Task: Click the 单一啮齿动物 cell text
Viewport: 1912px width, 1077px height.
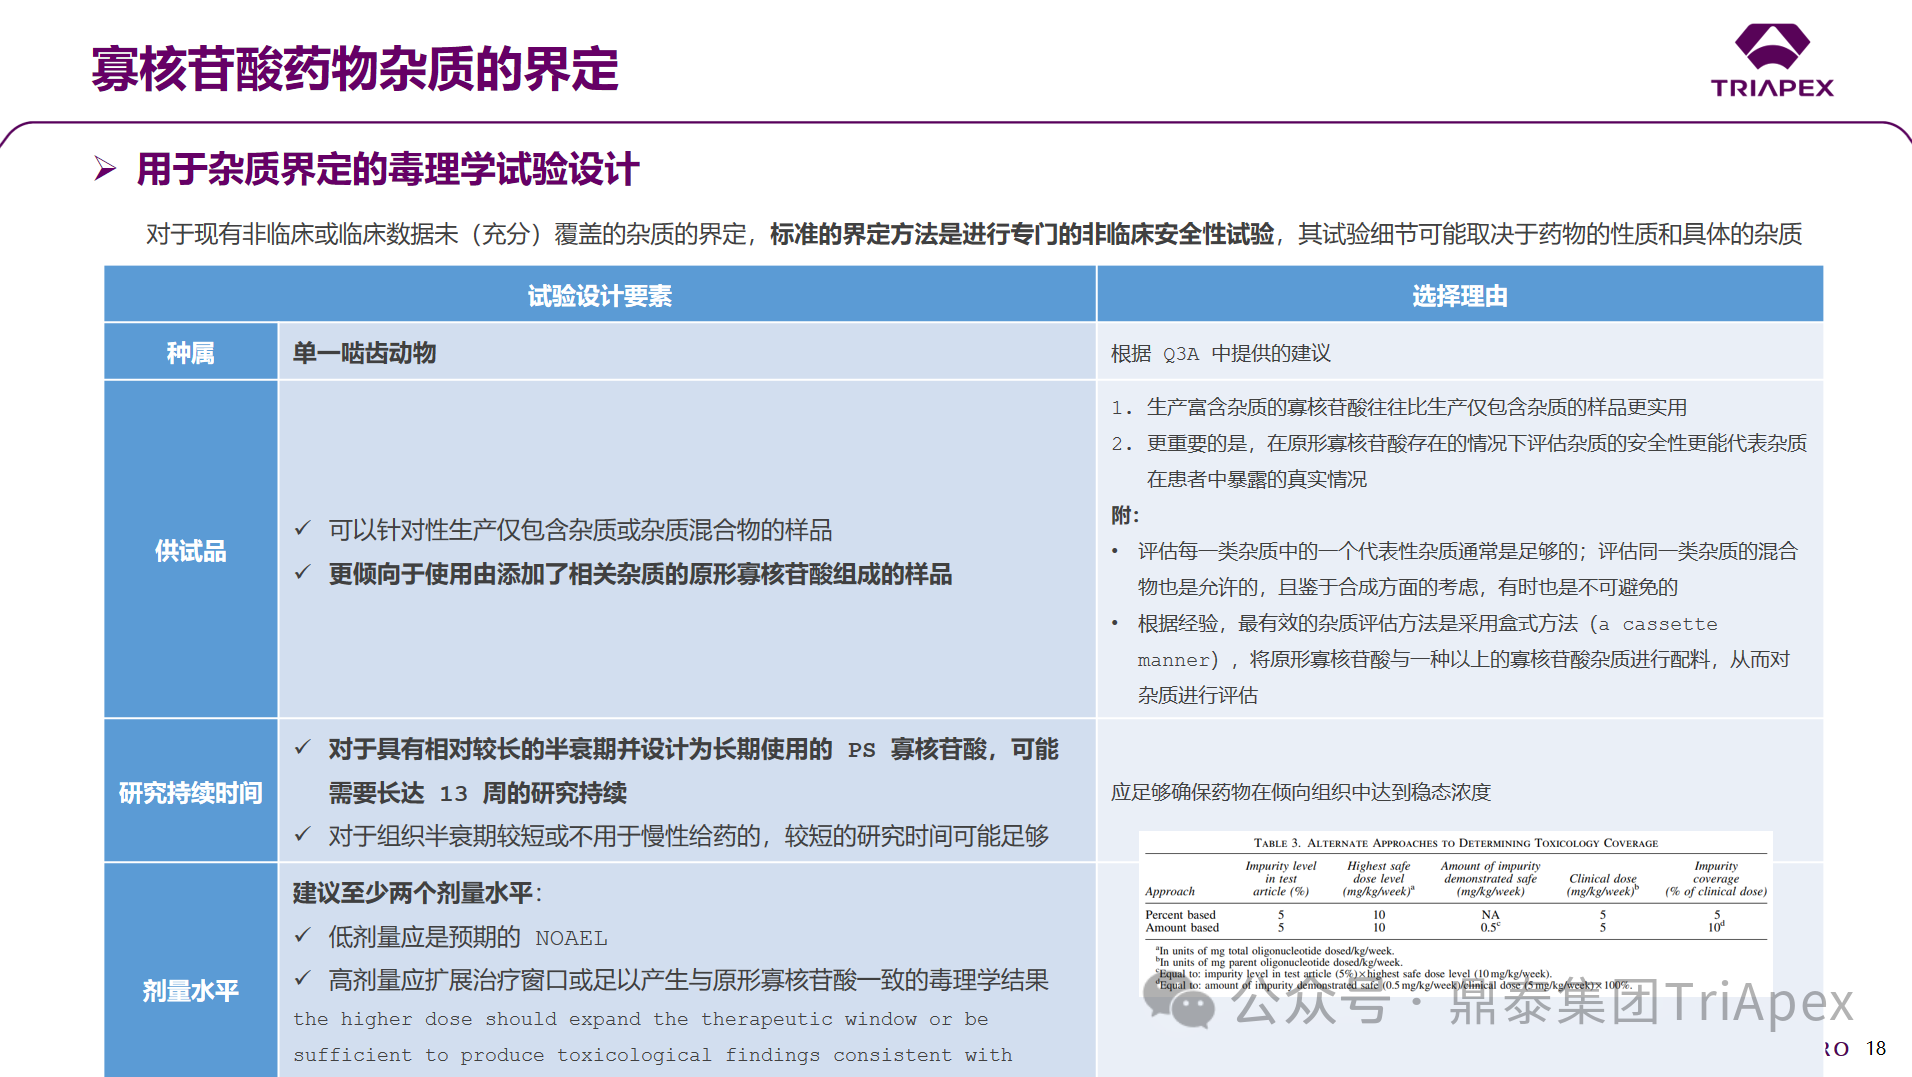Action: (364, 352)
